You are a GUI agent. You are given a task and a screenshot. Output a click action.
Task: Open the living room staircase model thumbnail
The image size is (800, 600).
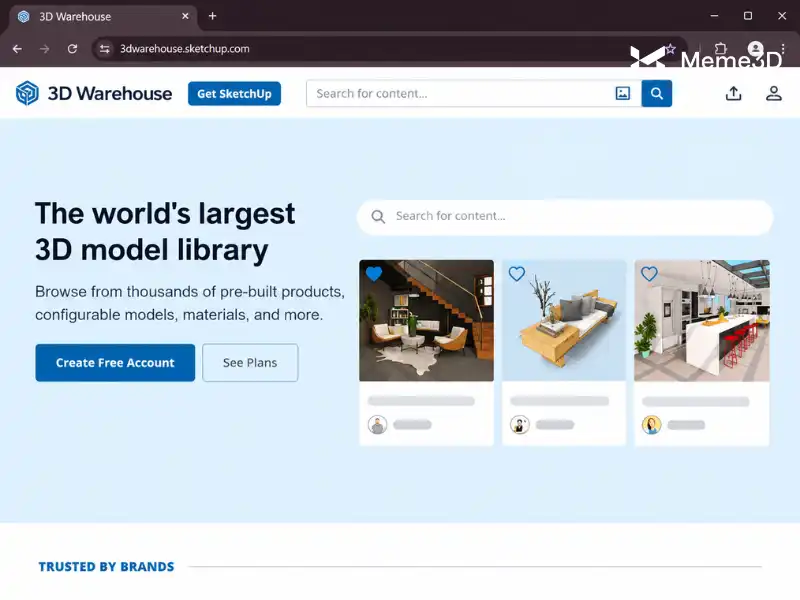427,320
